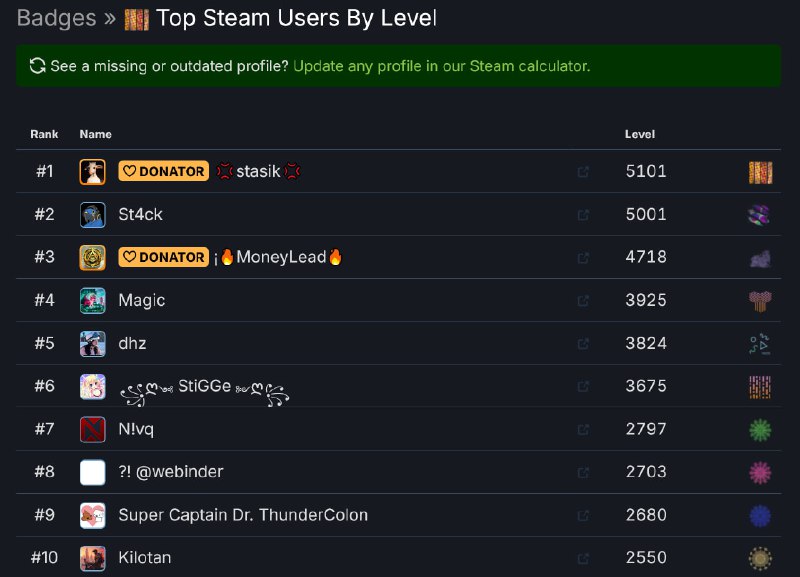Click the green badge icon for N!vq
This screenshot has height=577, width=800.
[x=760, y=430]
